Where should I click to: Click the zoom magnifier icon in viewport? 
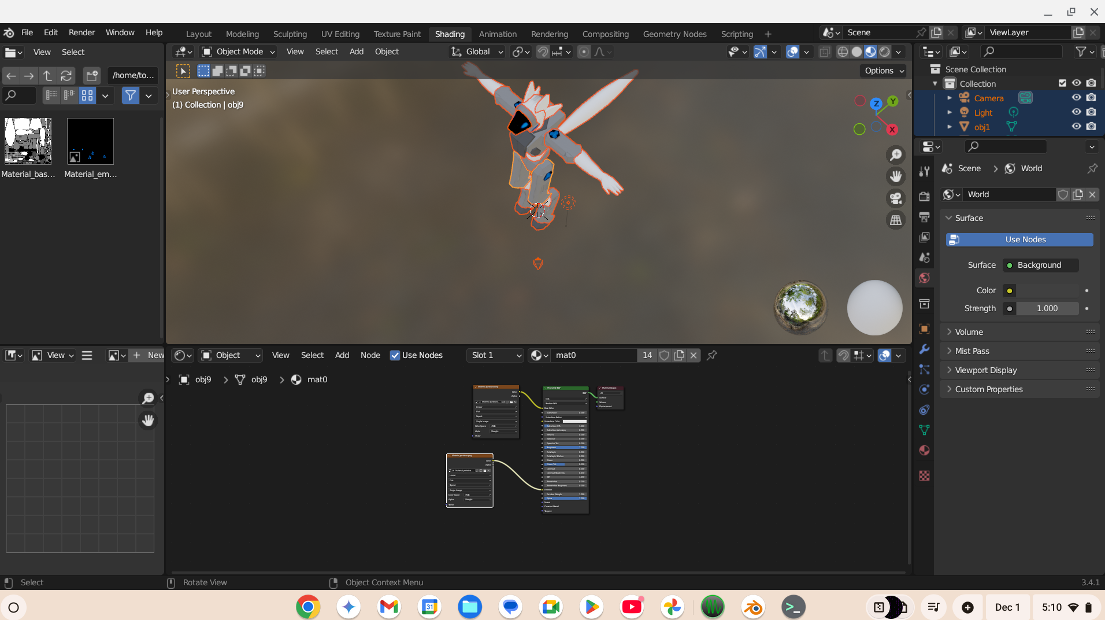click(x=896, y=155)
